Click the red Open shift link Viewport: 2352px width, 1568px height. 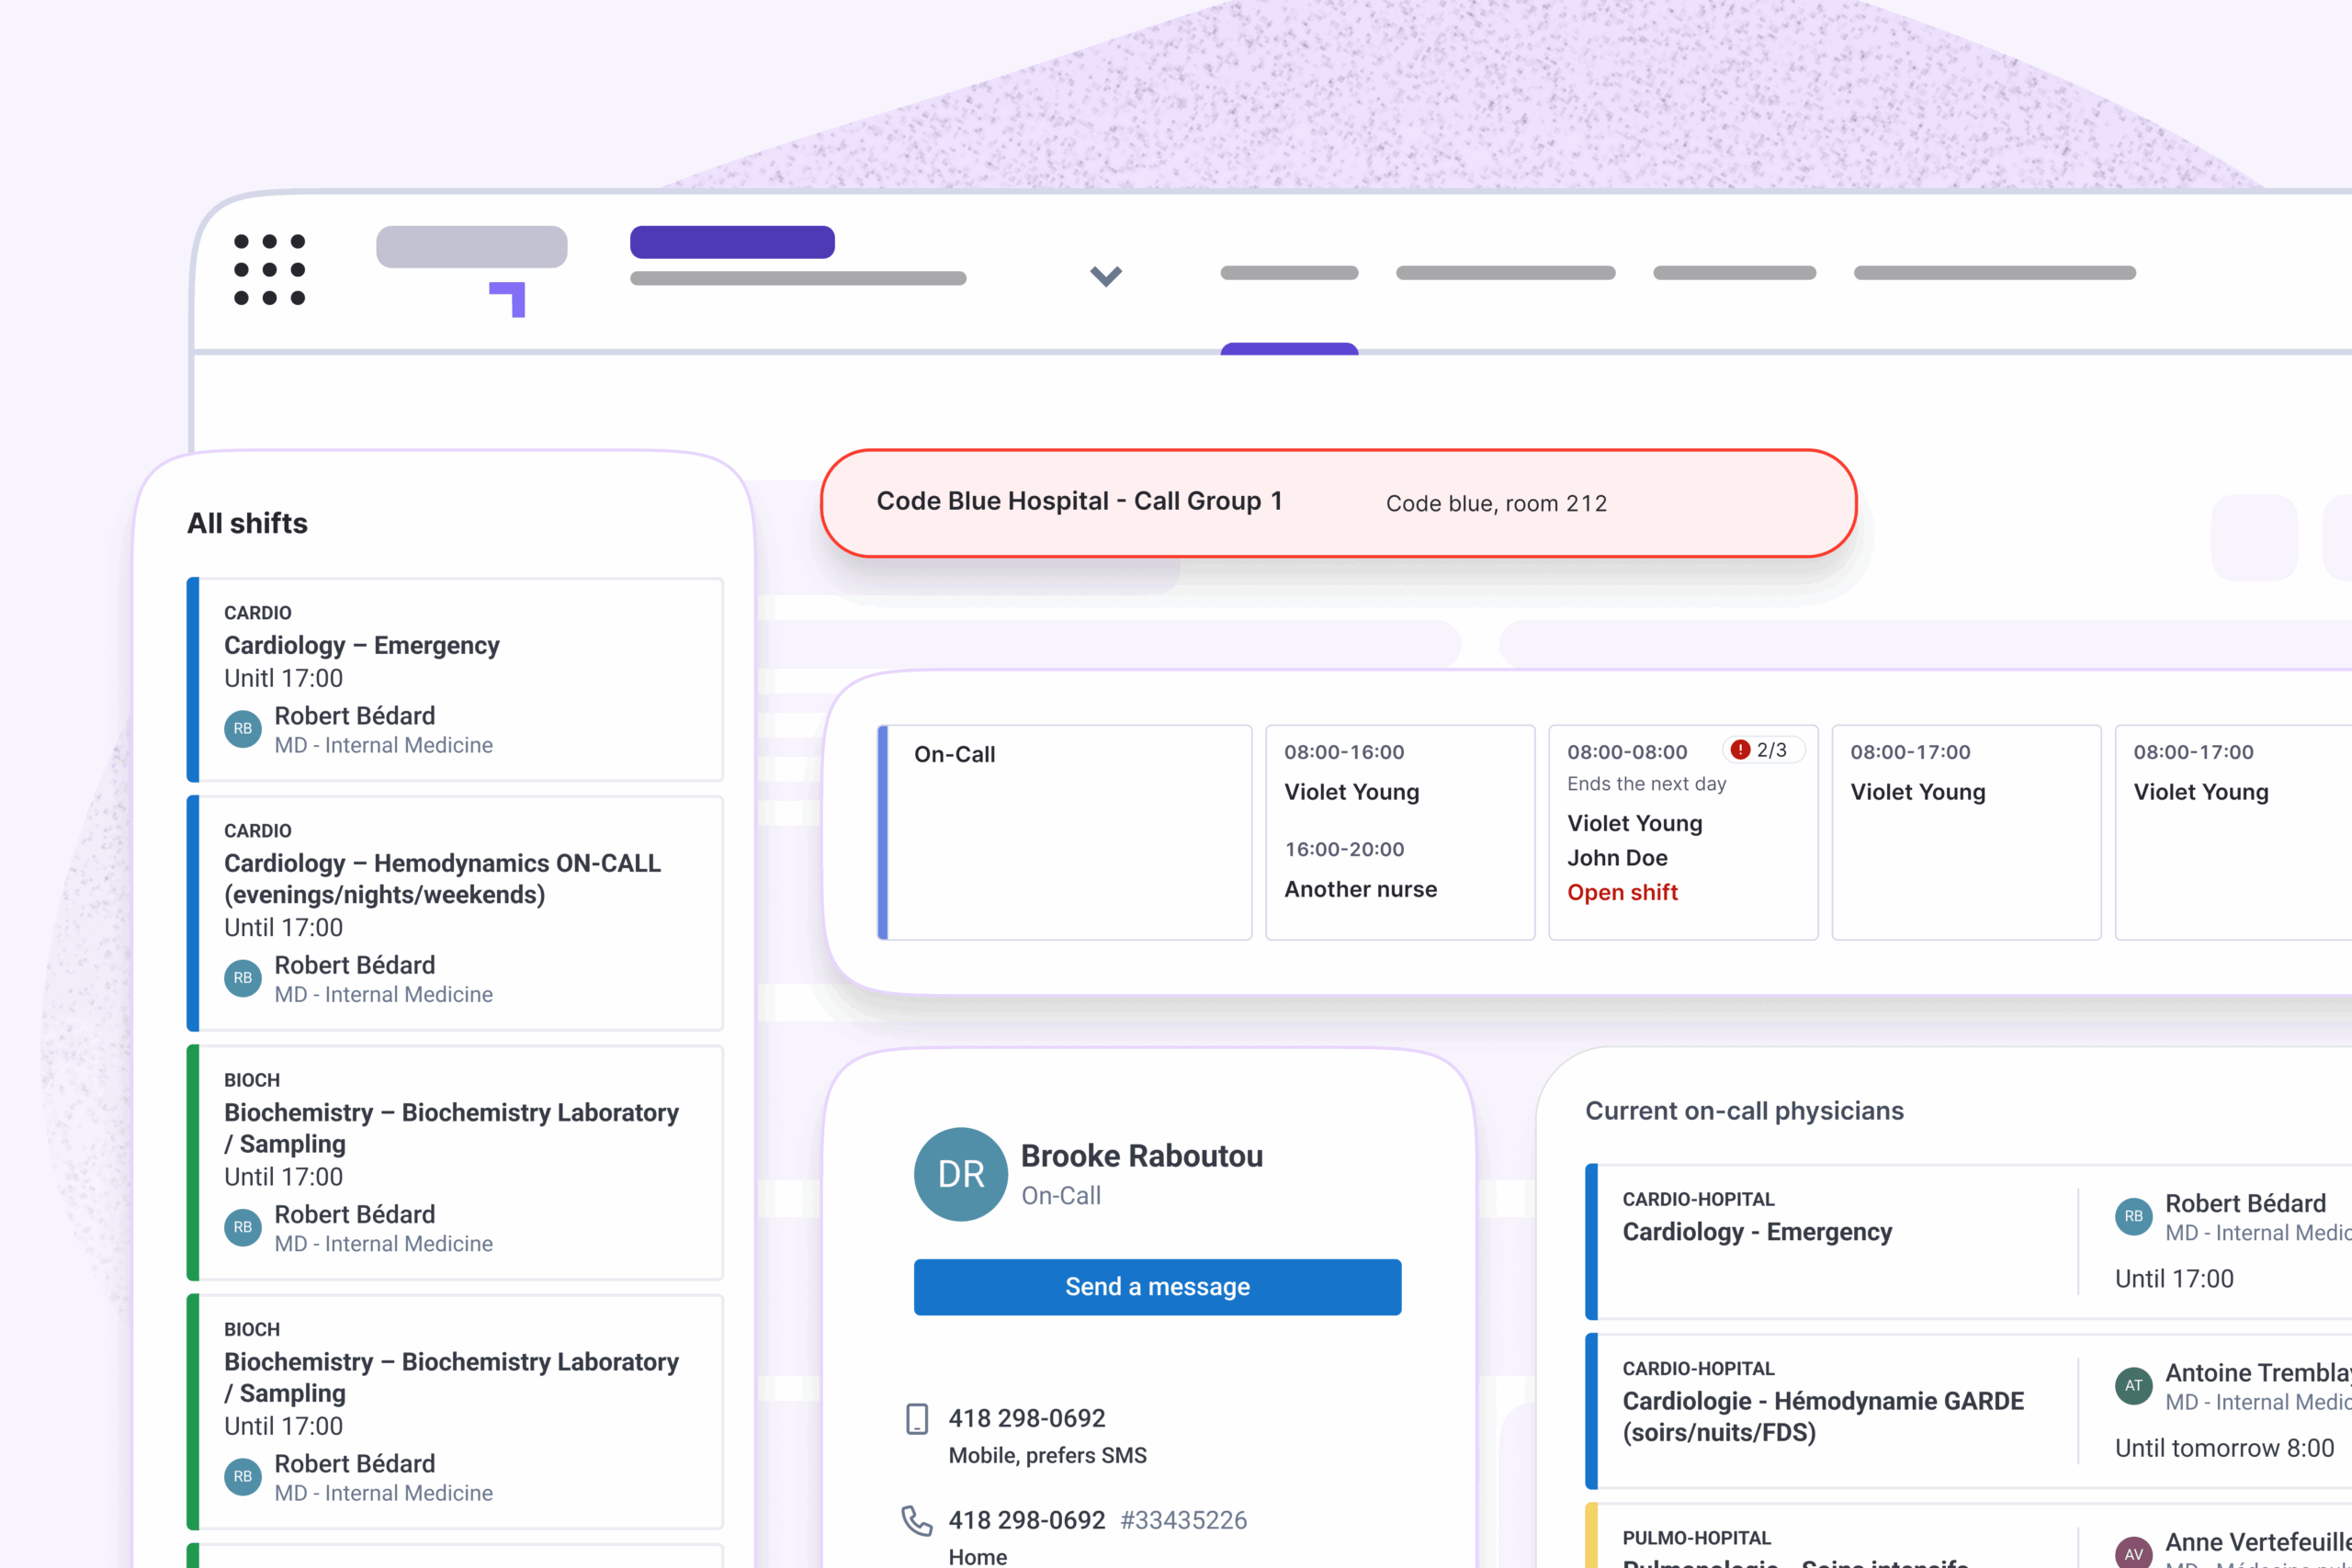pyautogui.click(x=1622, y=892)
